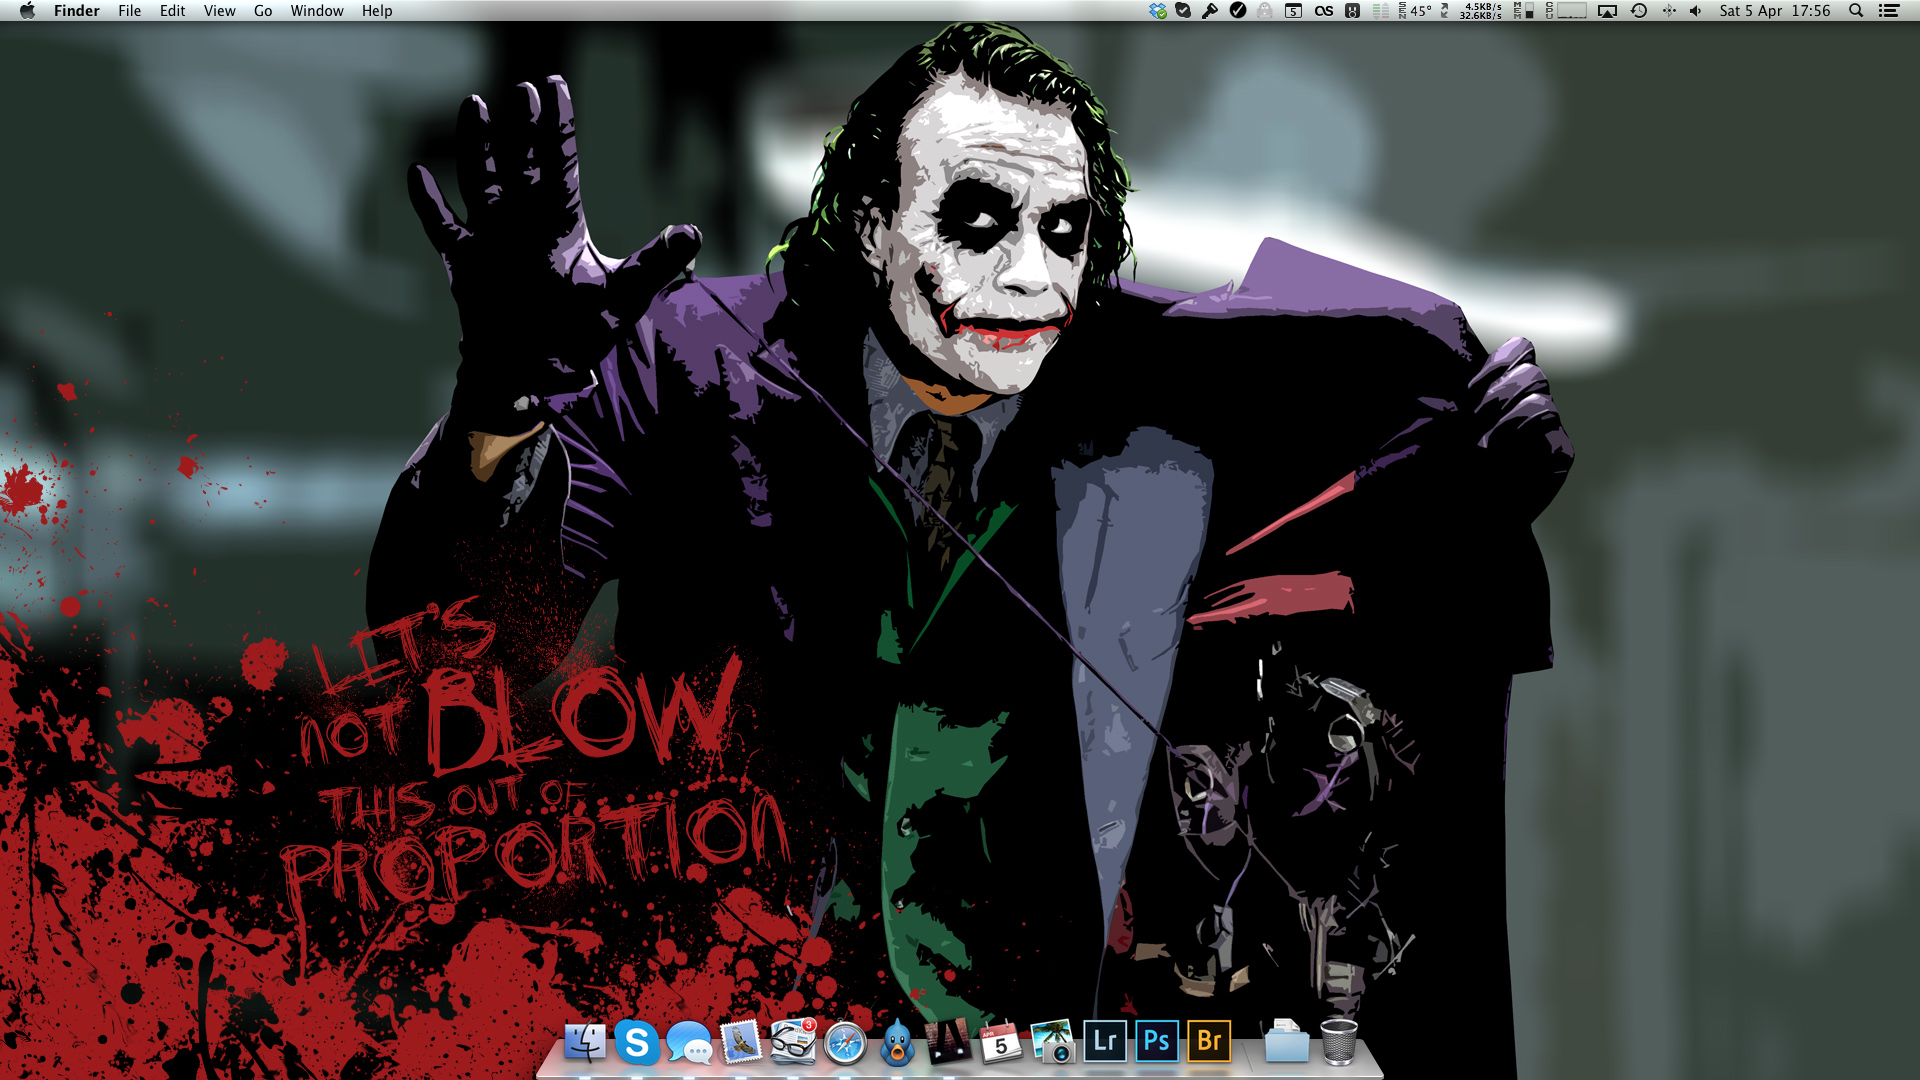Open Notification Center list icon
Screen dimensions: 1920x1080
pyautogui.click(x=1889, y=11)
